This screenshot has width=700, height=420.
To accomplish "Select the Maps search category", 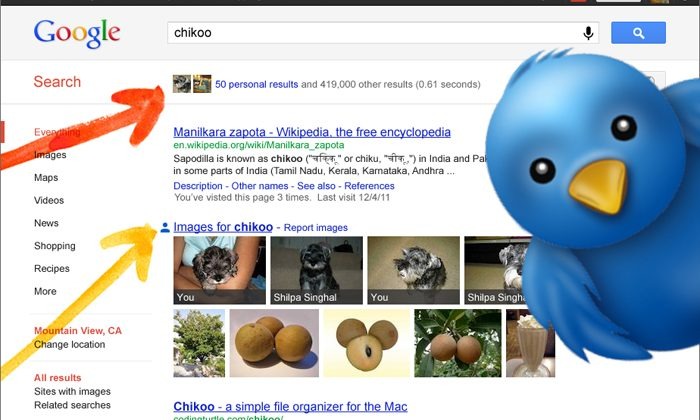I will [x=46, y=178].
